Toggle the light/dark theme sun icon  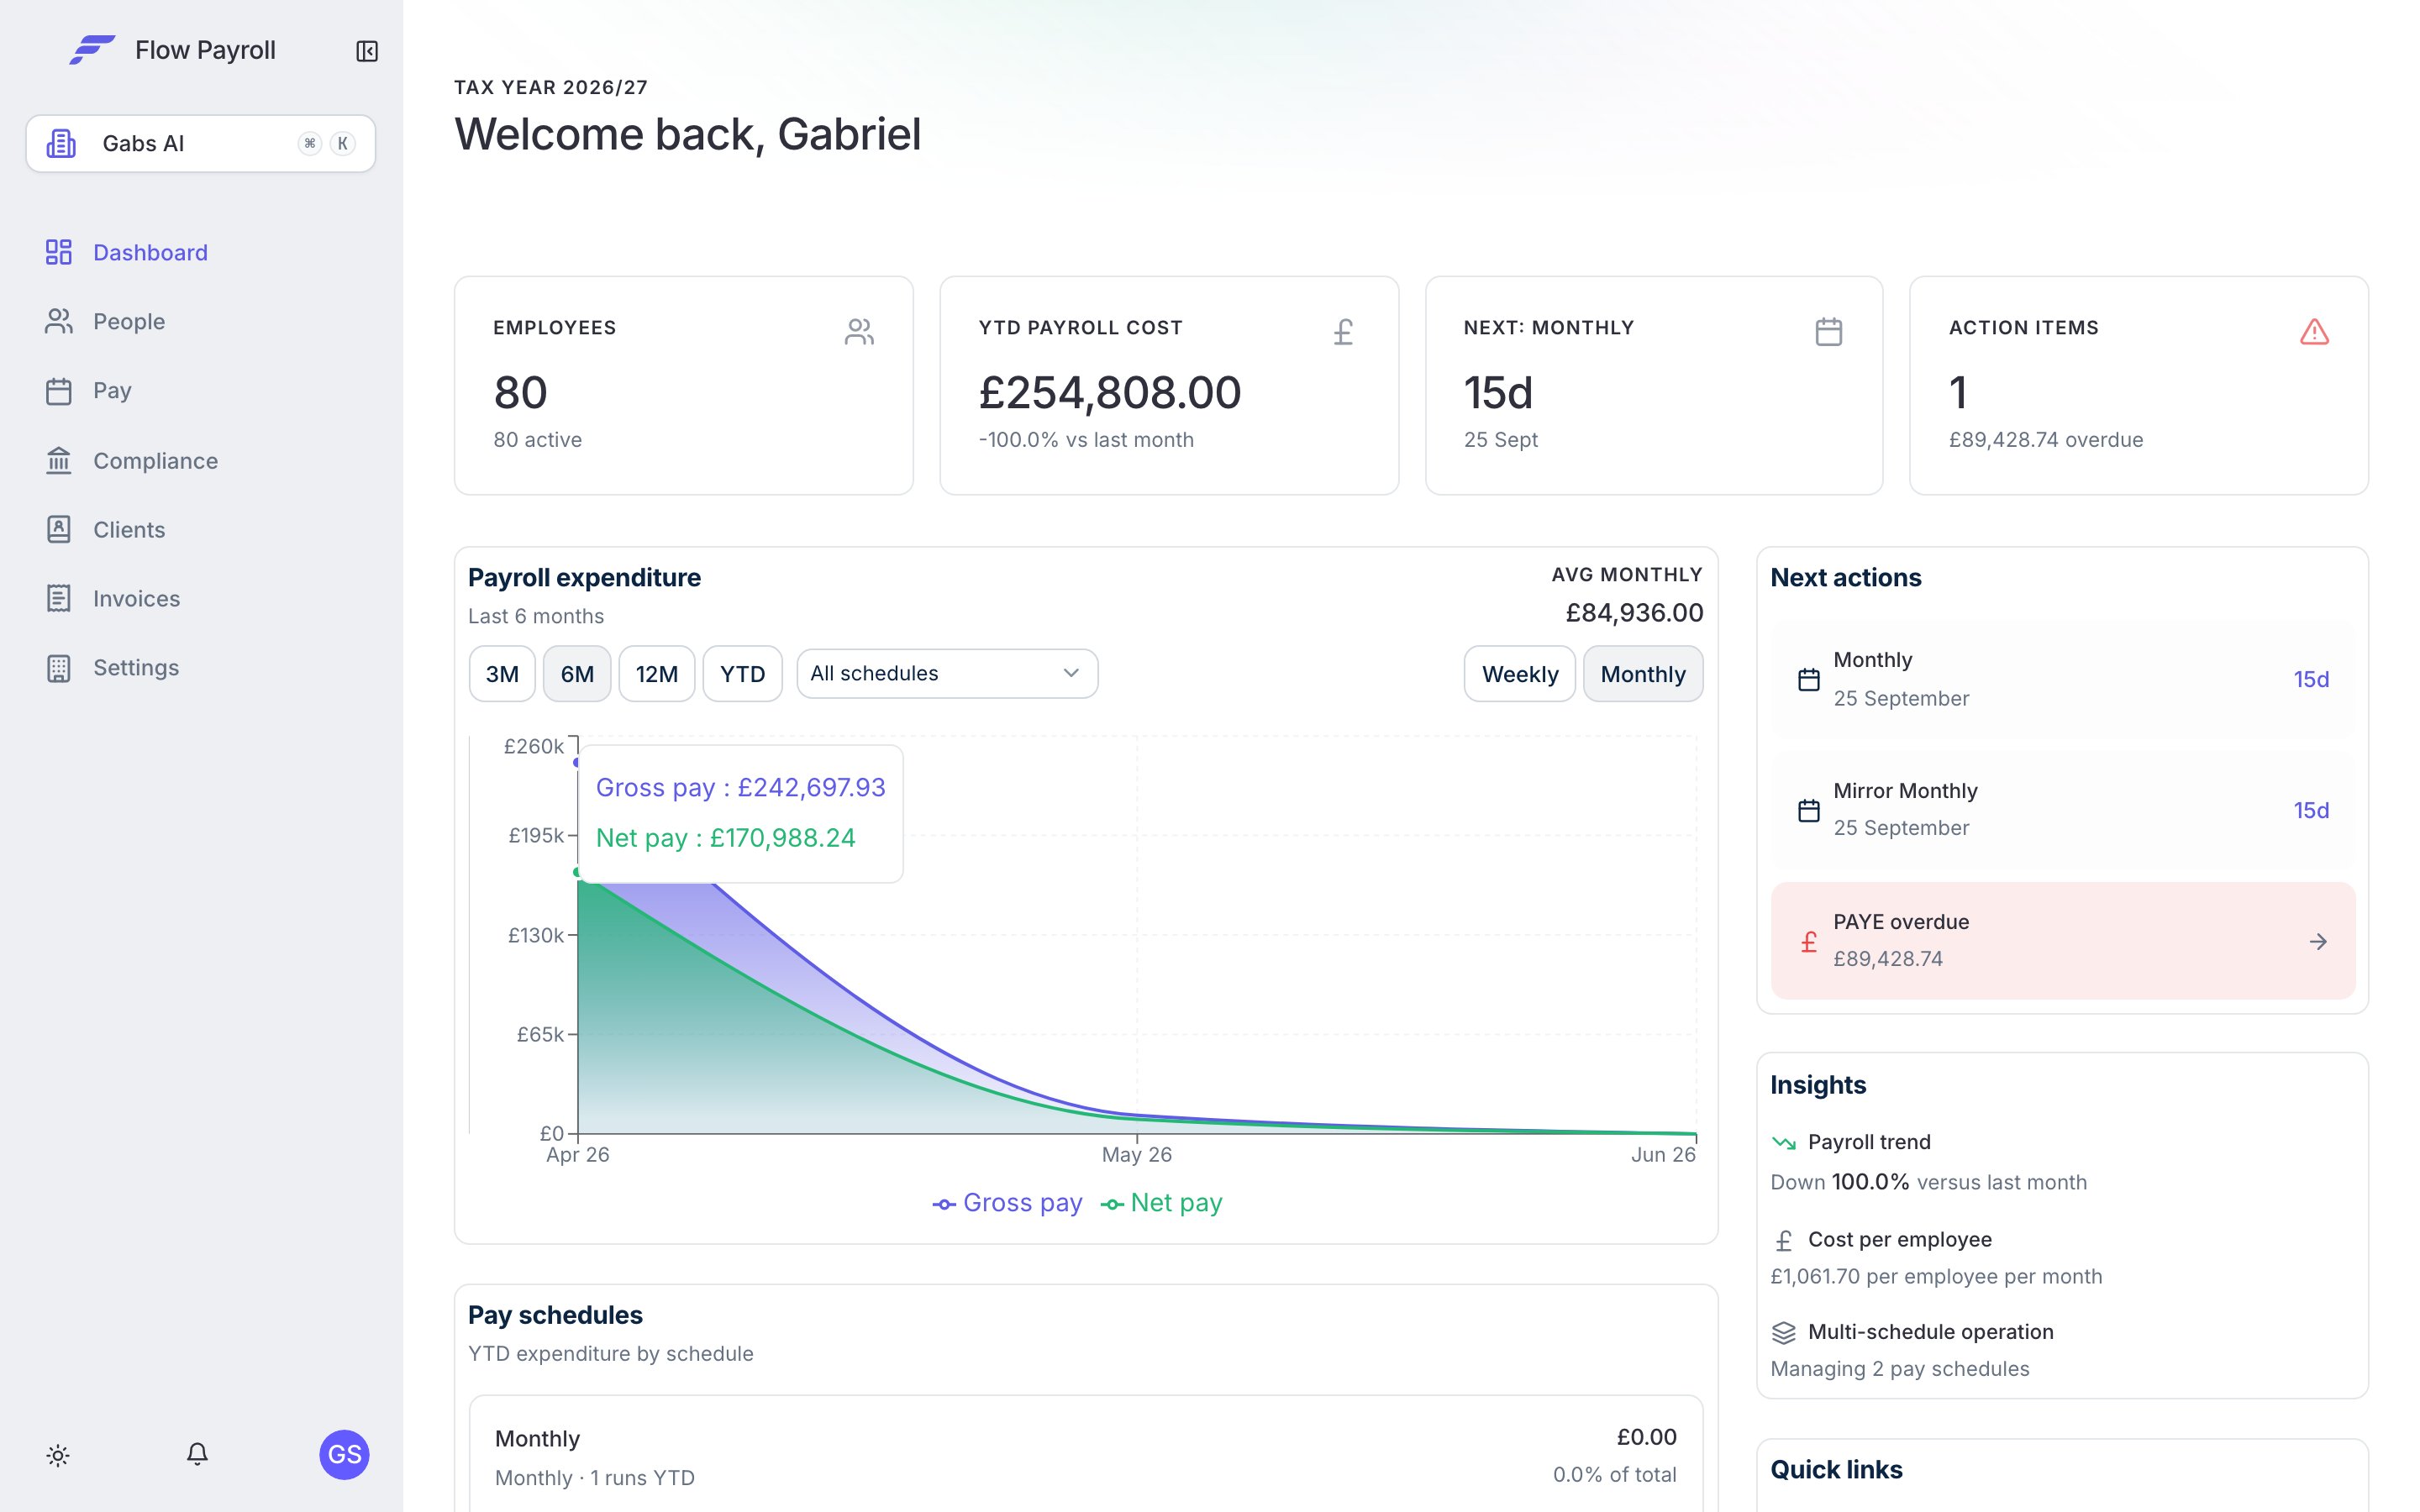click(x=58, y=1455)
